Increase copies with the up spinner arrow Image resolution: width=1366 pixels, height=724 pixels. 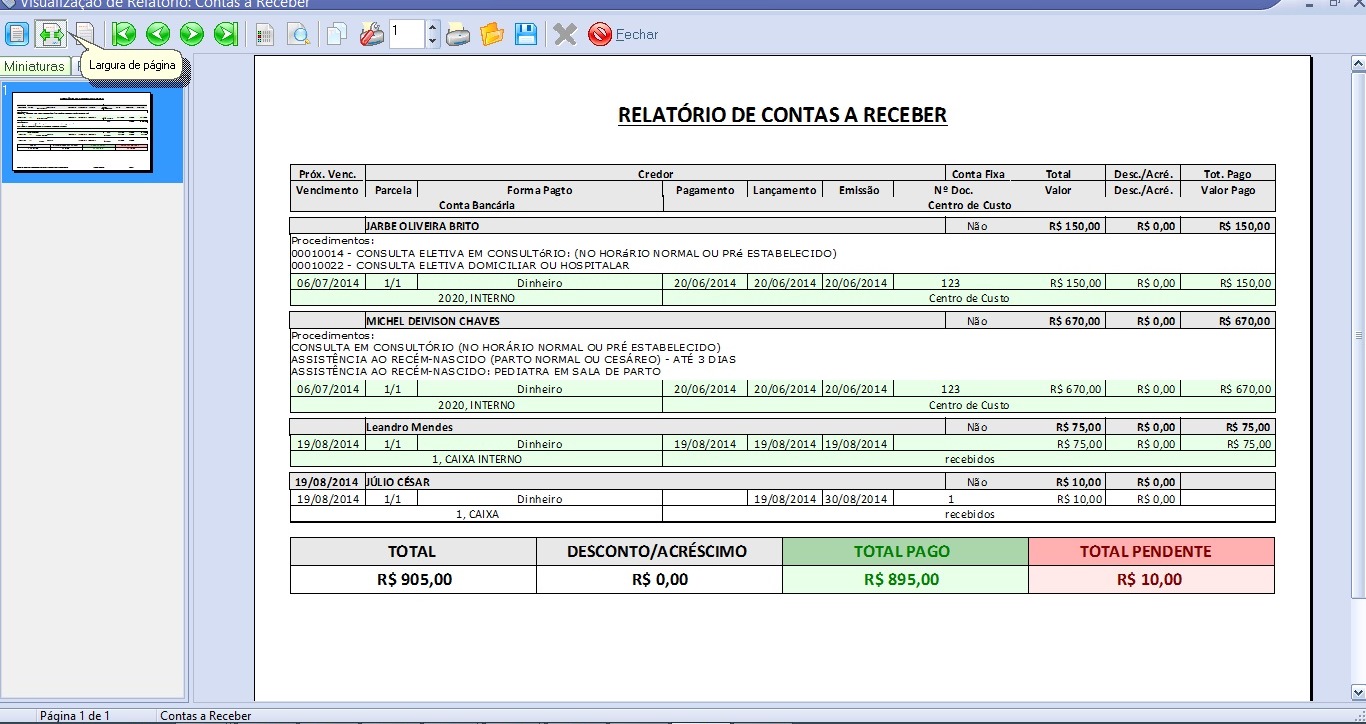432,27
